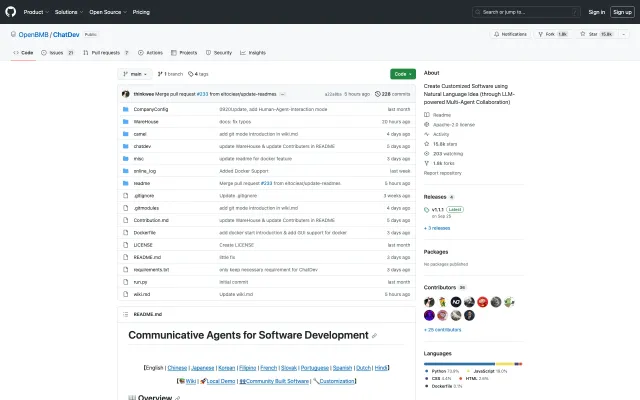Click the Sign up button
The height and width of the screenshot is (400, 640).
tap(622, 12)
